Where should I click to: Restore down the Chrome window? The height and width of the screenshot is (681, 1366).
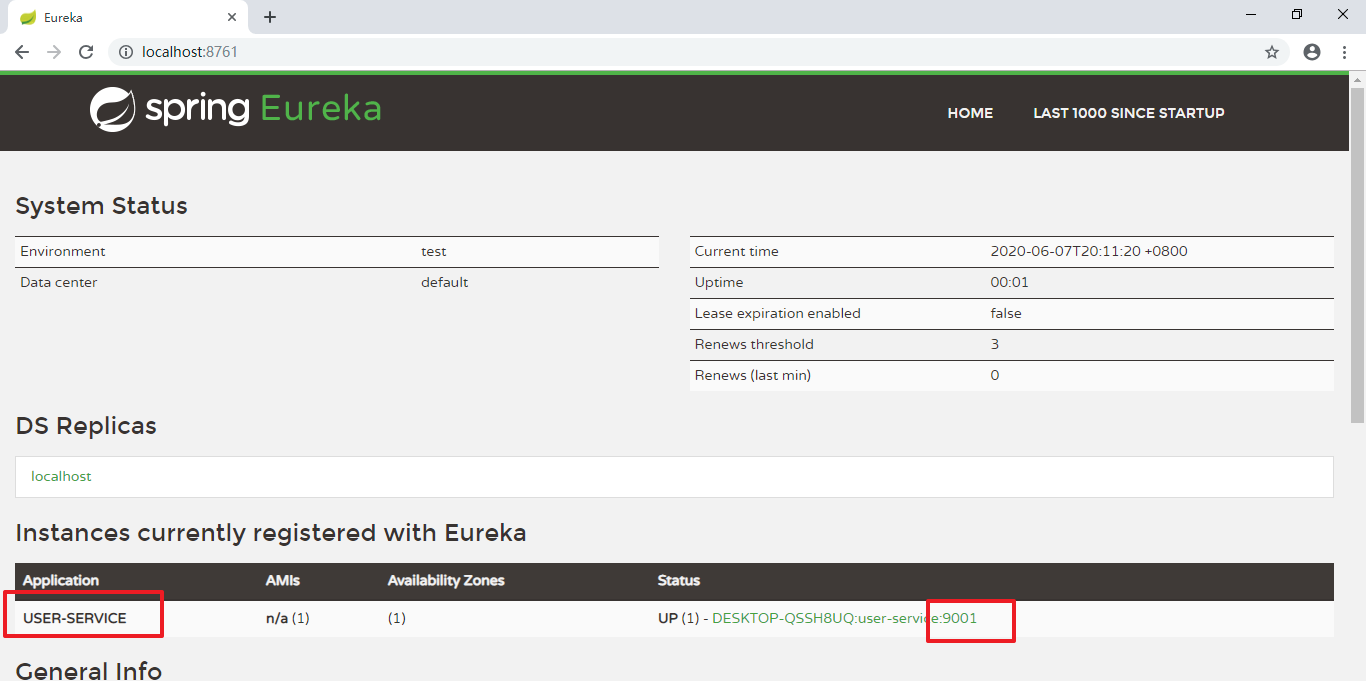pos(1297,14)
